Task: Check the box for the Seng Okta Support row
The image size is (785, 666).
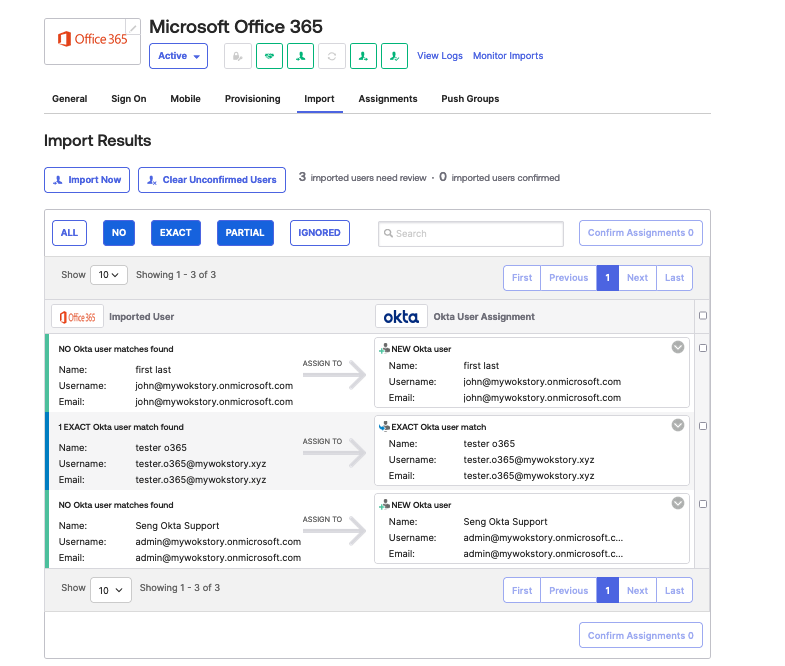Action: tap(703, 504)
